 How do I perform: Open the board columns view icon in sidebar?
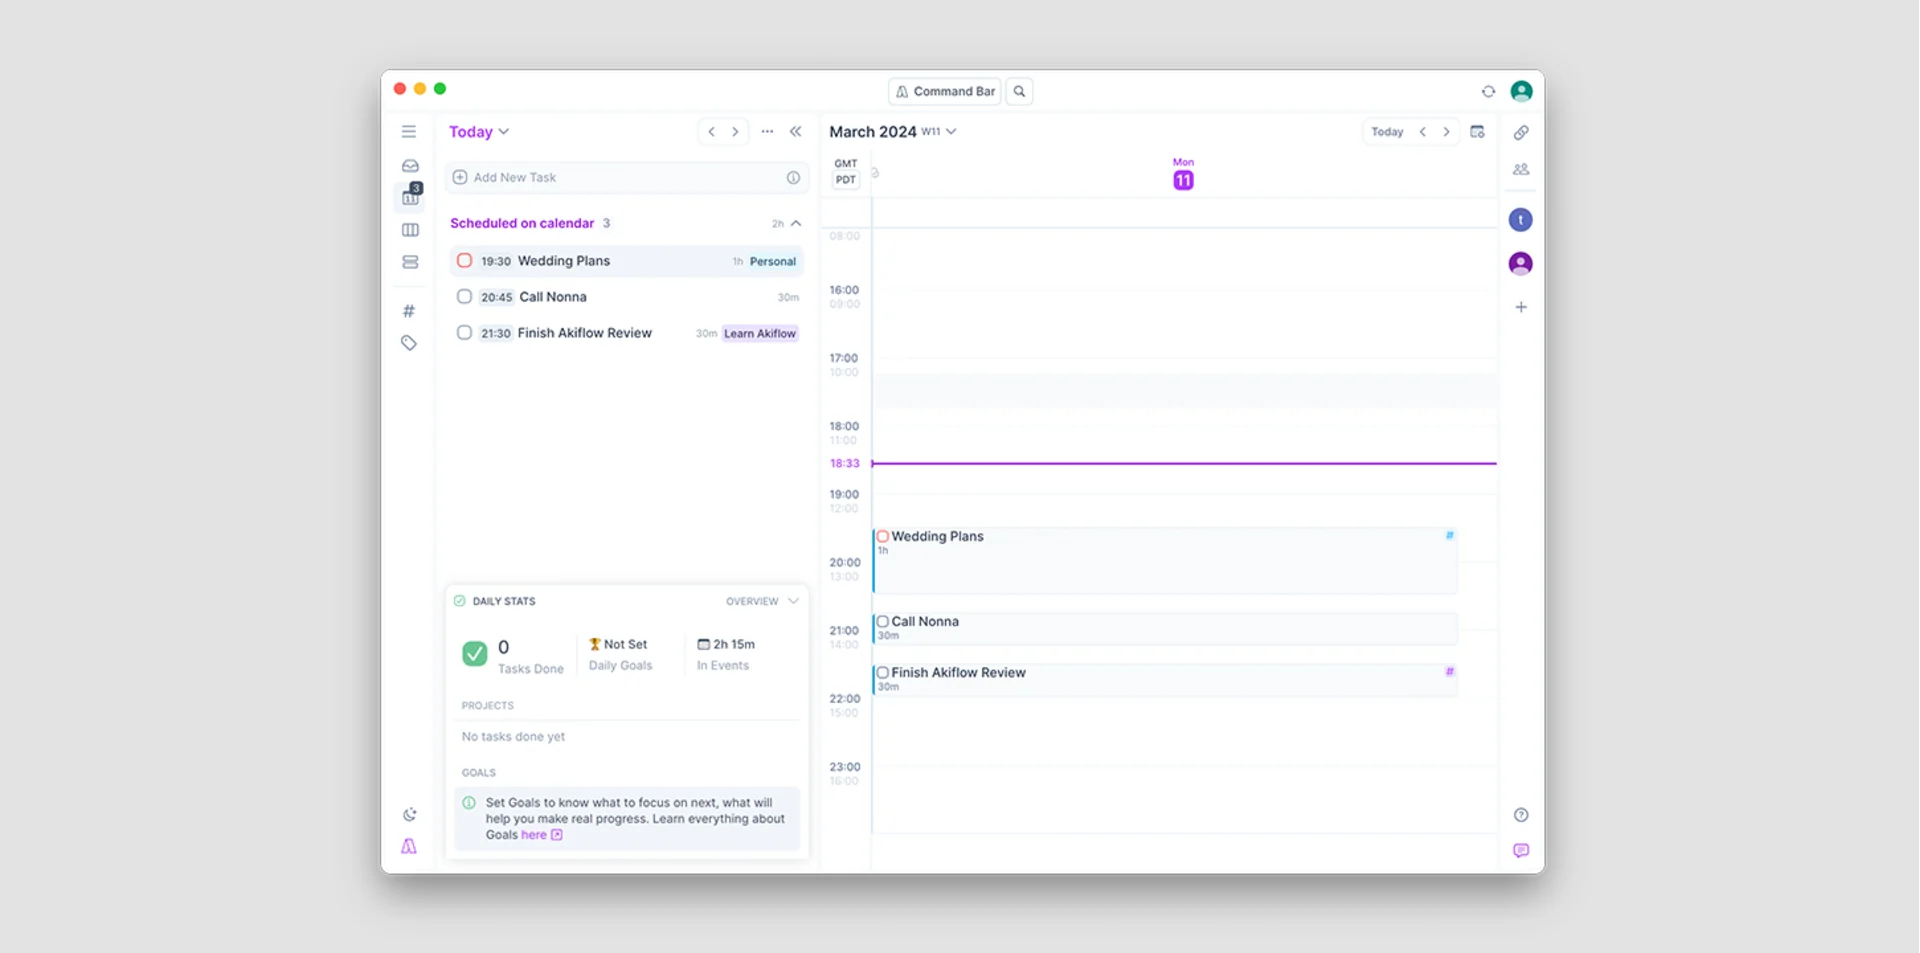tap(410, 230)
